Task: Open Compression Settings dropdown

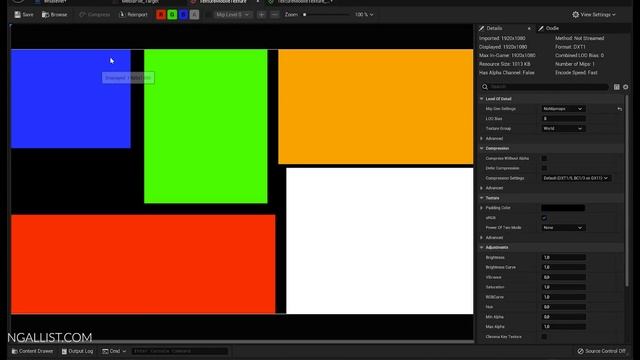Action: [576, 178]
